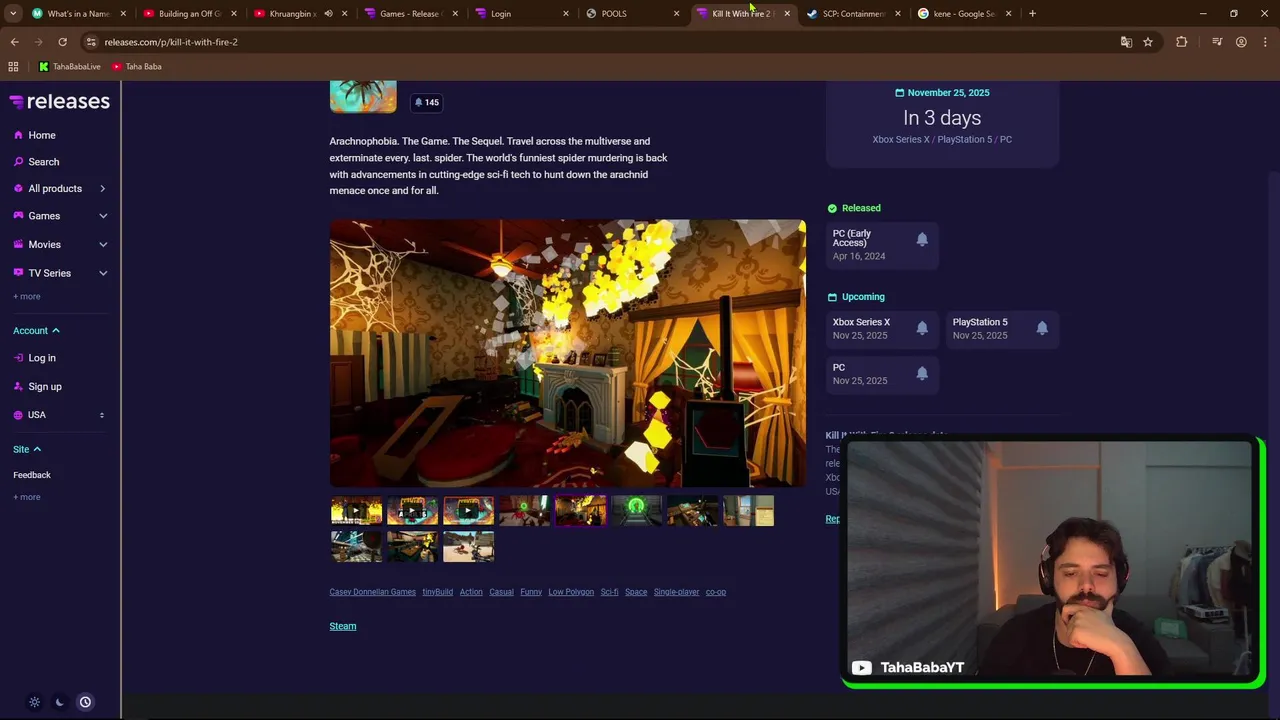Screen dimensions: 1280x720
Task: Toggle notification bell for PC Early Access
Action: pyautogui.click(x=922, y=240)
